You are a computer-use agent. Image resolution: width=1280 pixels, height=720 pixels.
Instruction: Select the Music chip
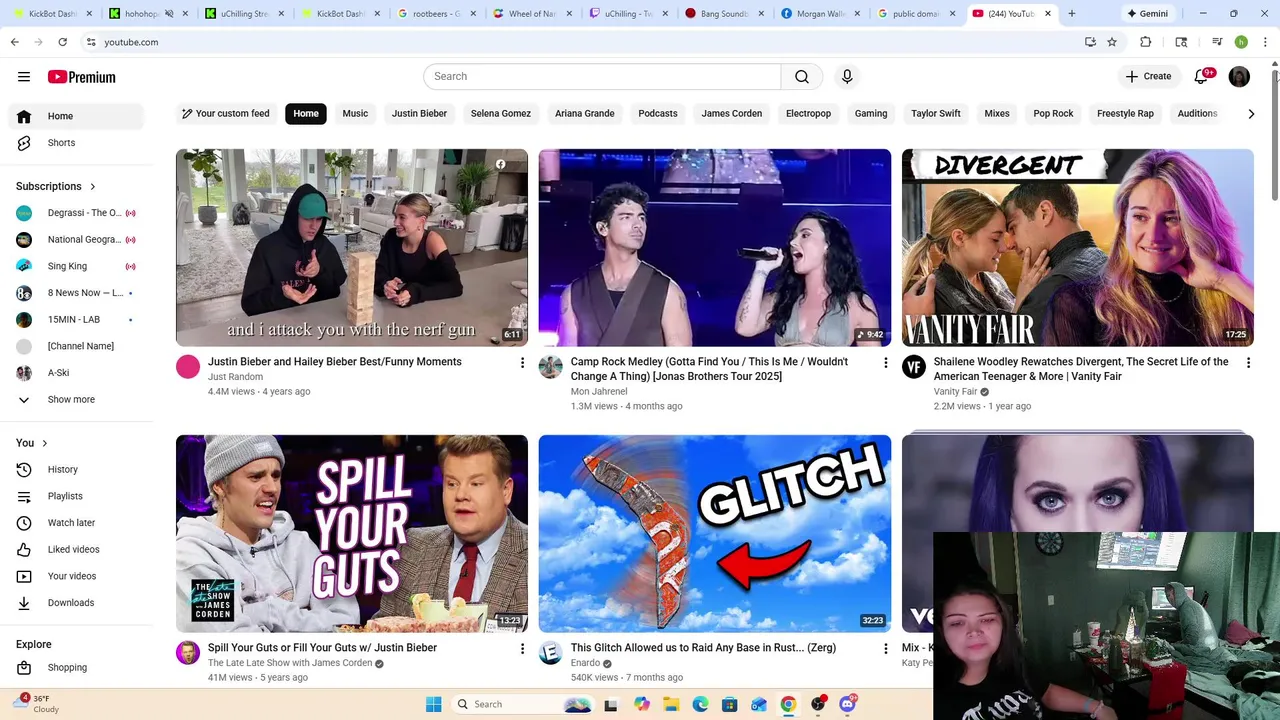(355, 114)
